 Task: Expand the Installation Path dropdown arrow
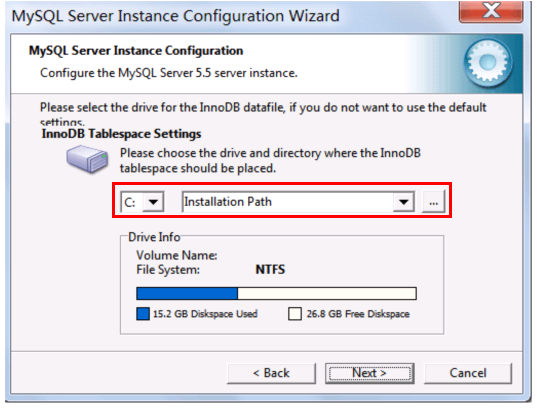403,202
